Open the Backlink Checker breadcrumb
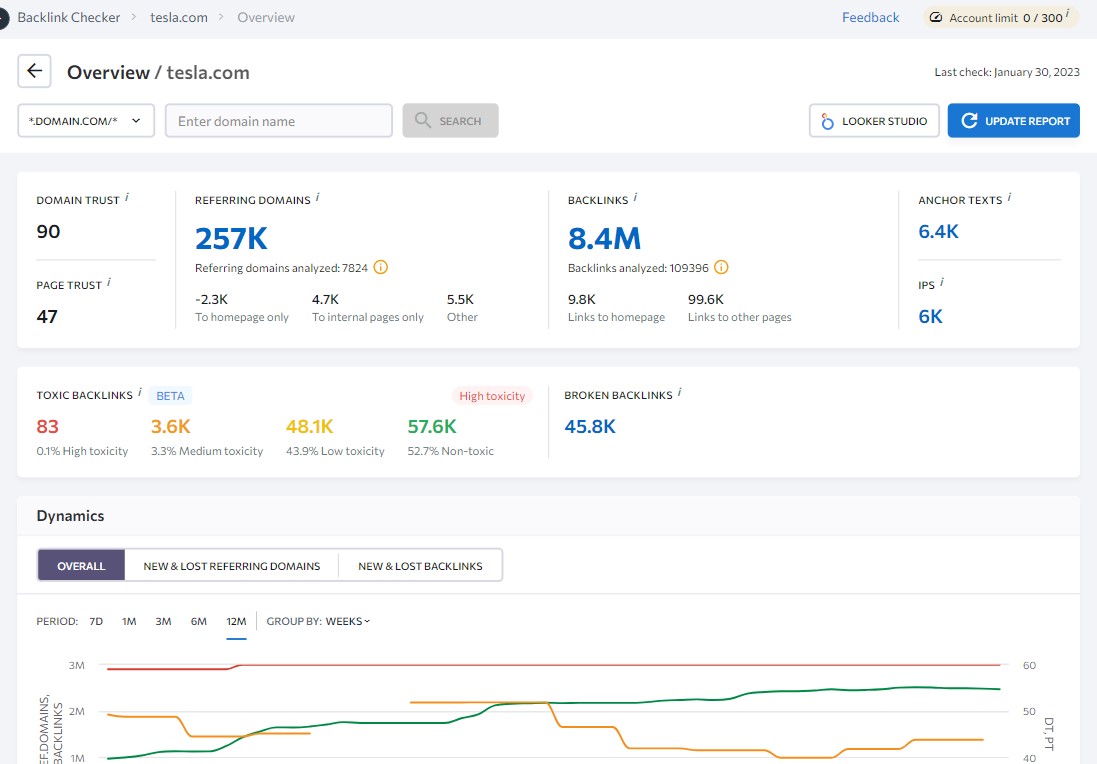 click(68, 17)
